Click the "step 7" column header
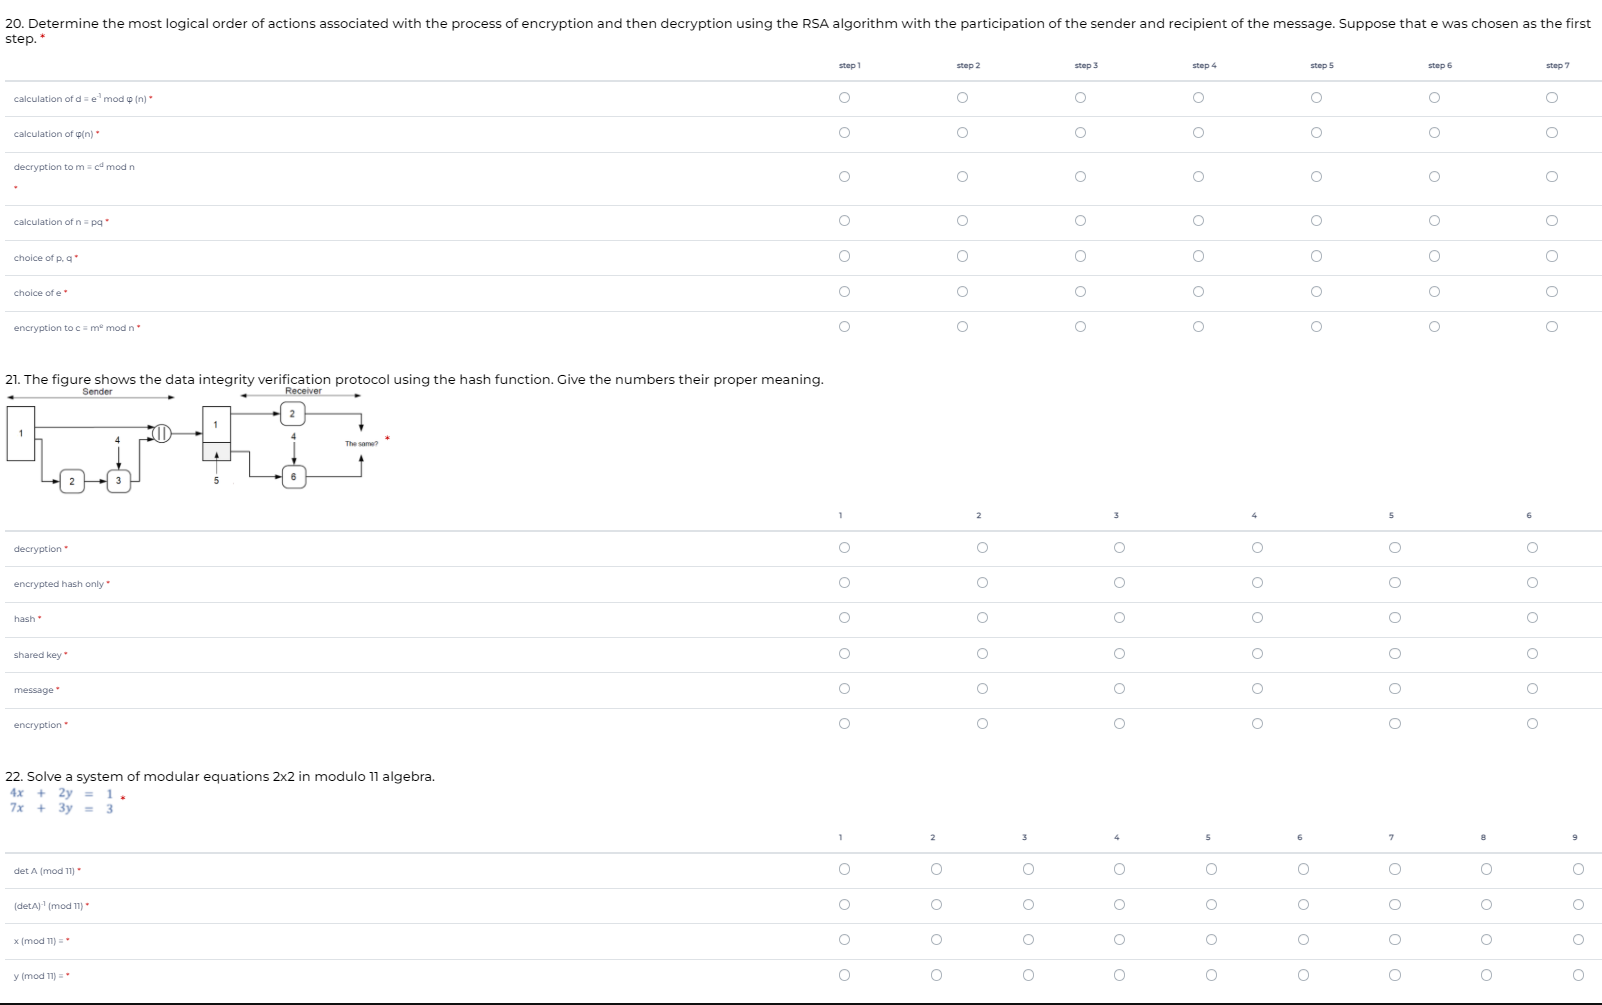Screen dimensions: 1602x1005 pos(1557,65)
